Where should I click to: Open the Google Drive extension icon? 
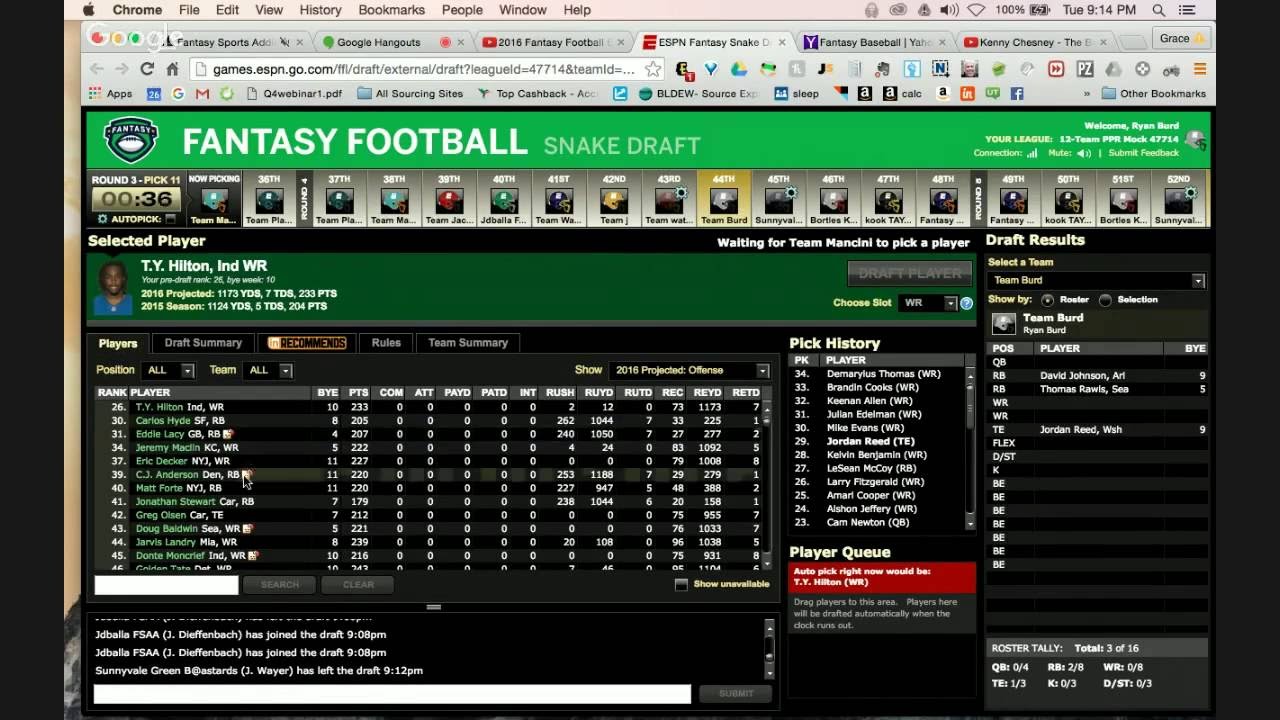coord(738,69)
